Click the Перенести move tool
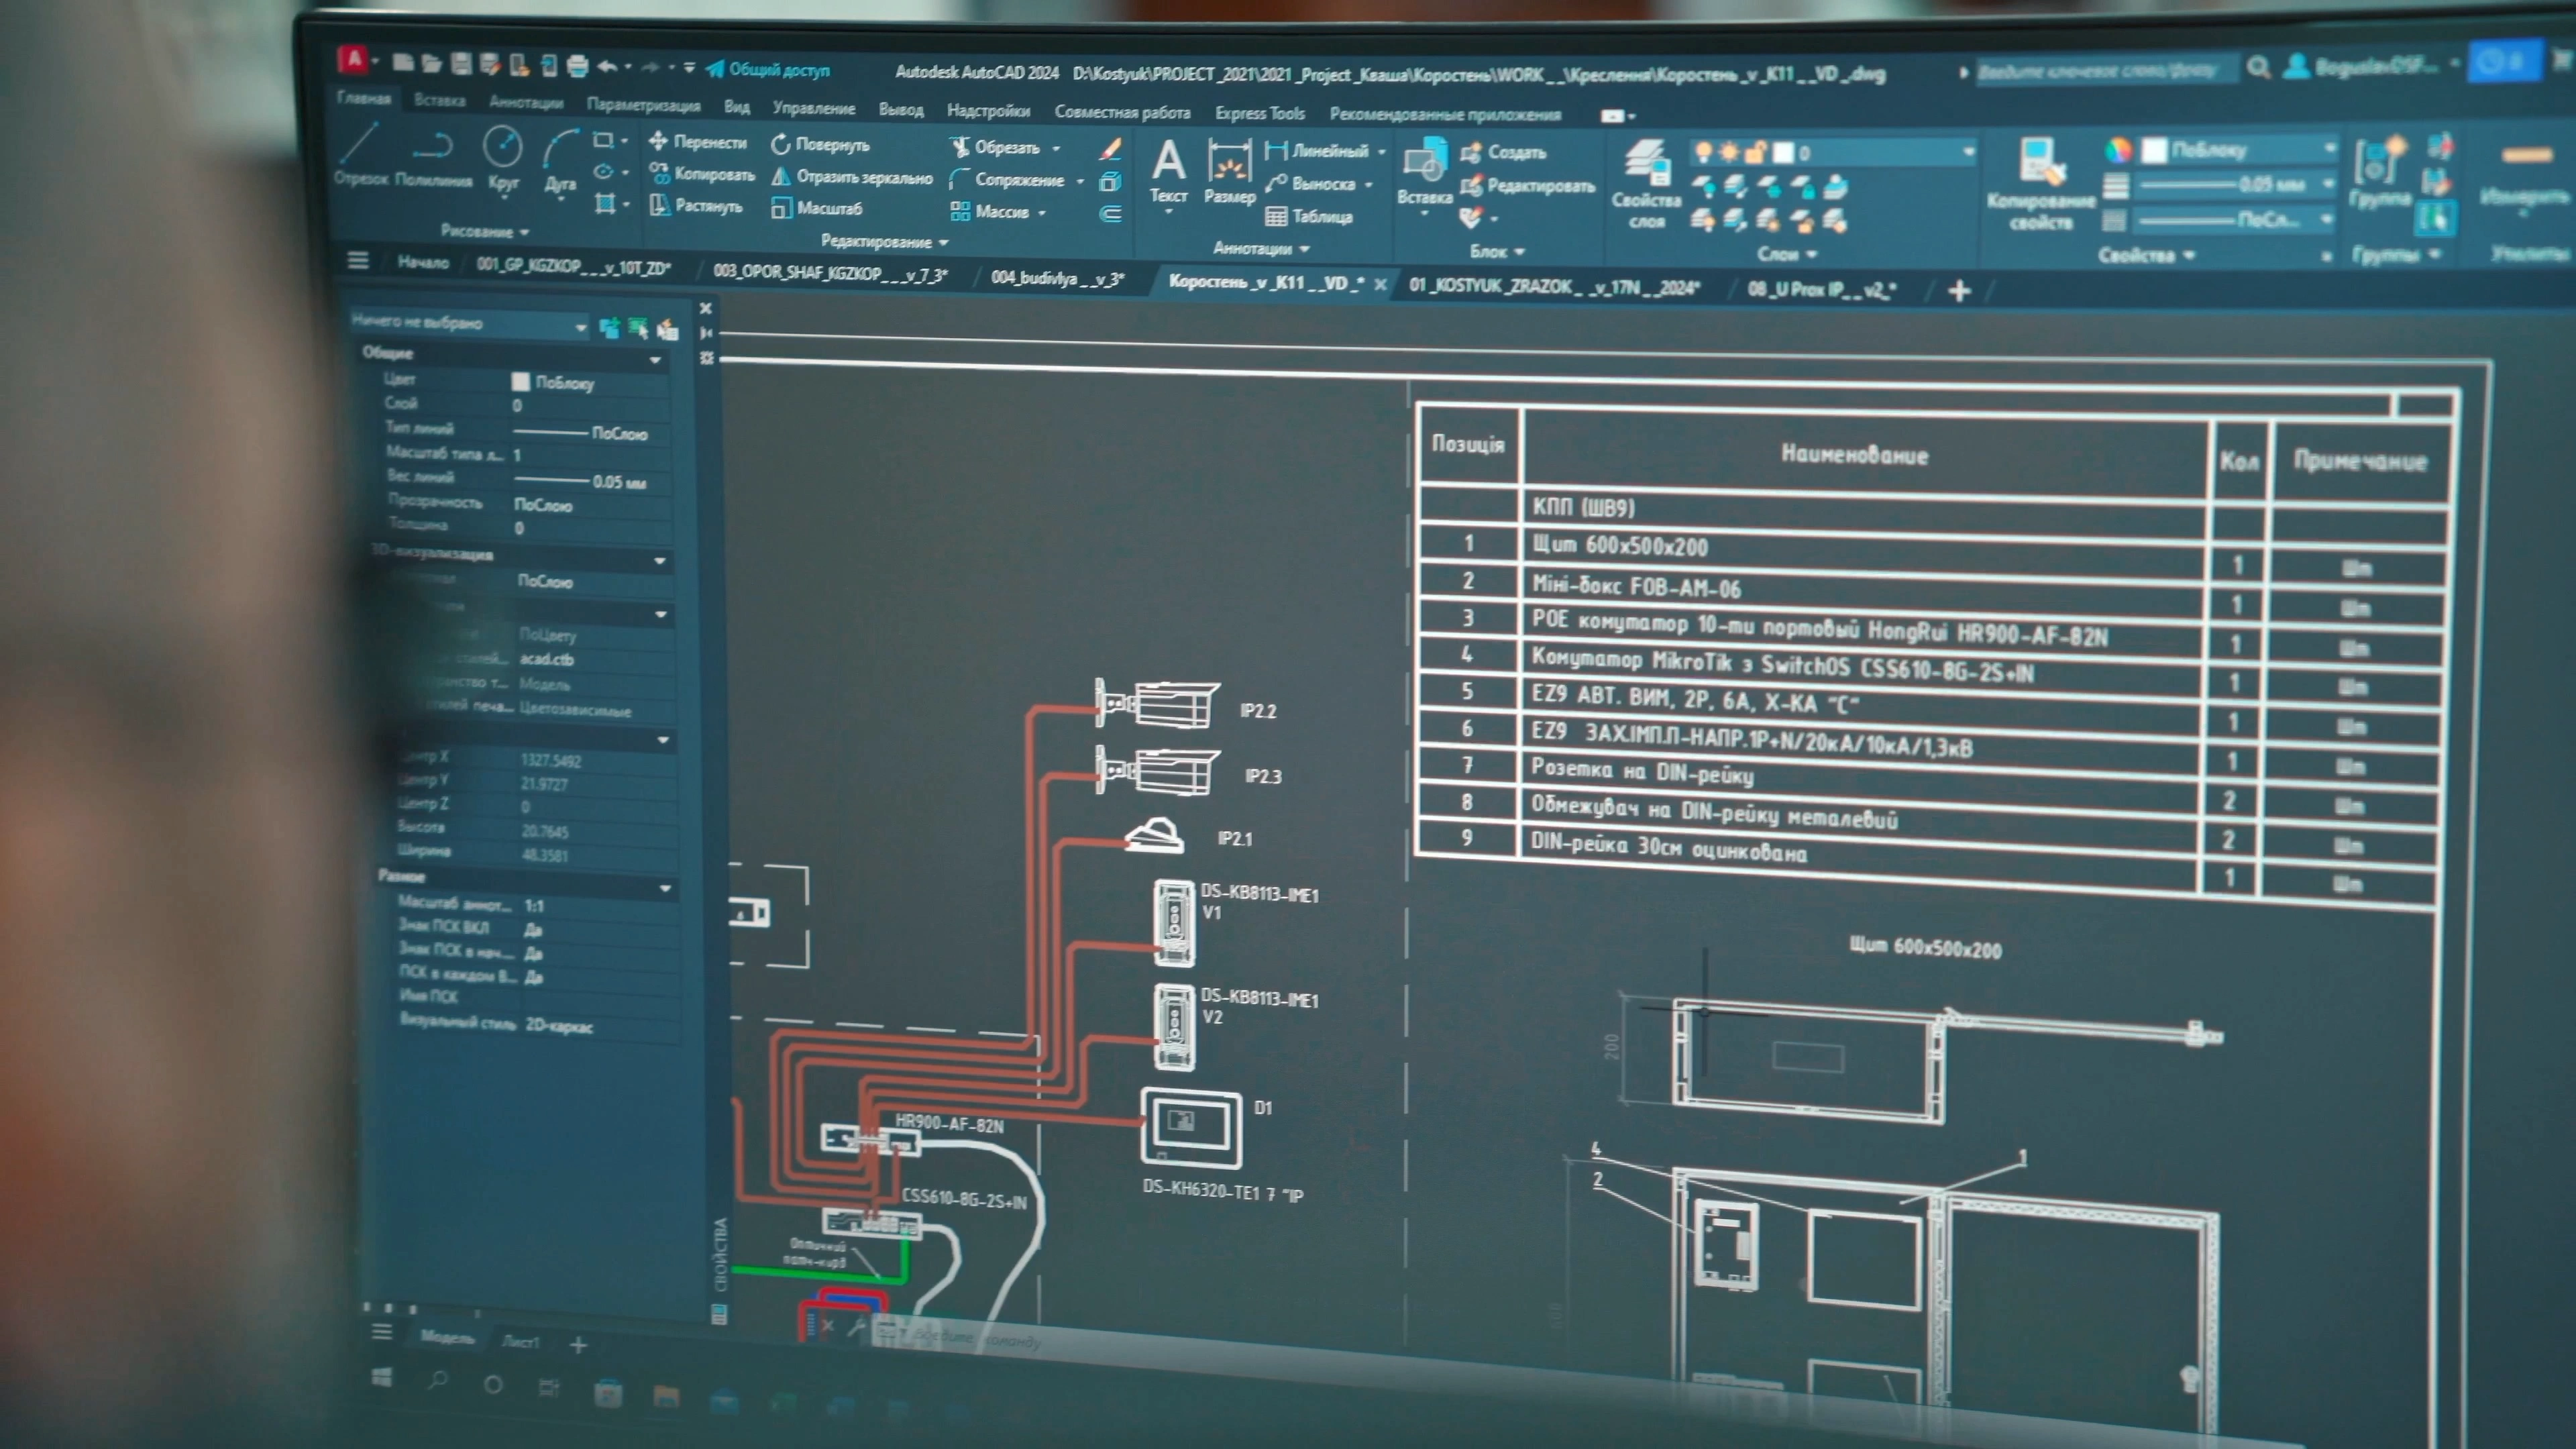Screen dimensions: 2576x1449 (x=698, y=142)
